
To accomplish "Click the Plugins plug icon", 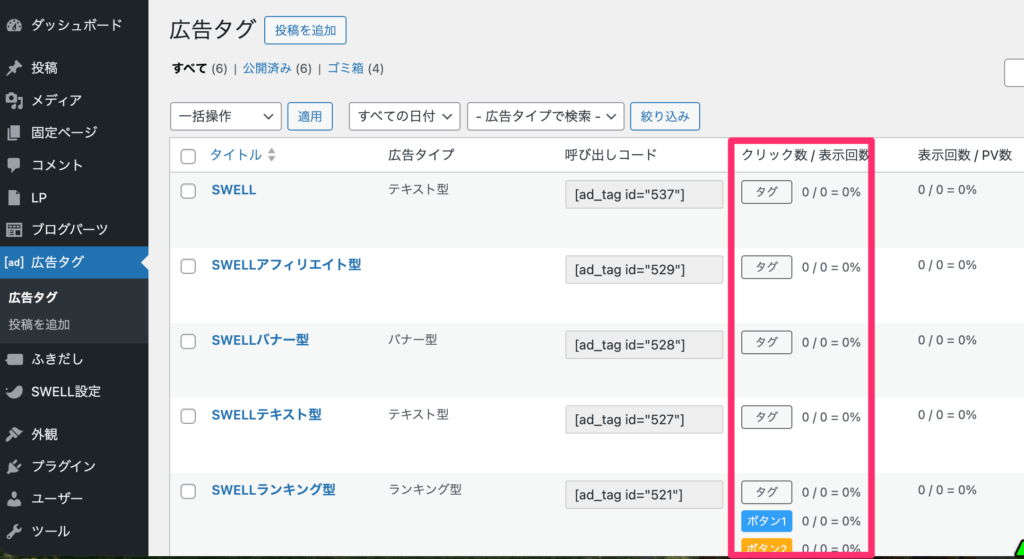I will pyautogui.click(x=14, y=466).
